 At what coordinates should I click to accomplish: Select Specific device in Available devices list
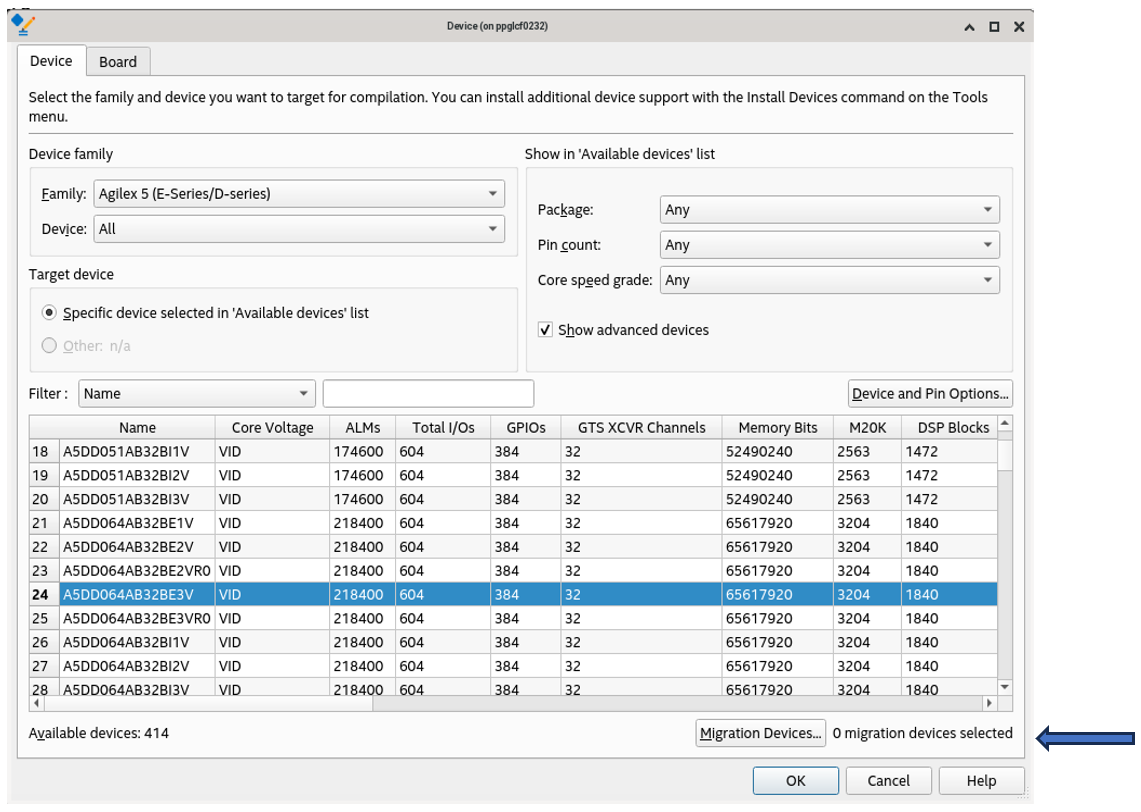click(x=49, y=313)
